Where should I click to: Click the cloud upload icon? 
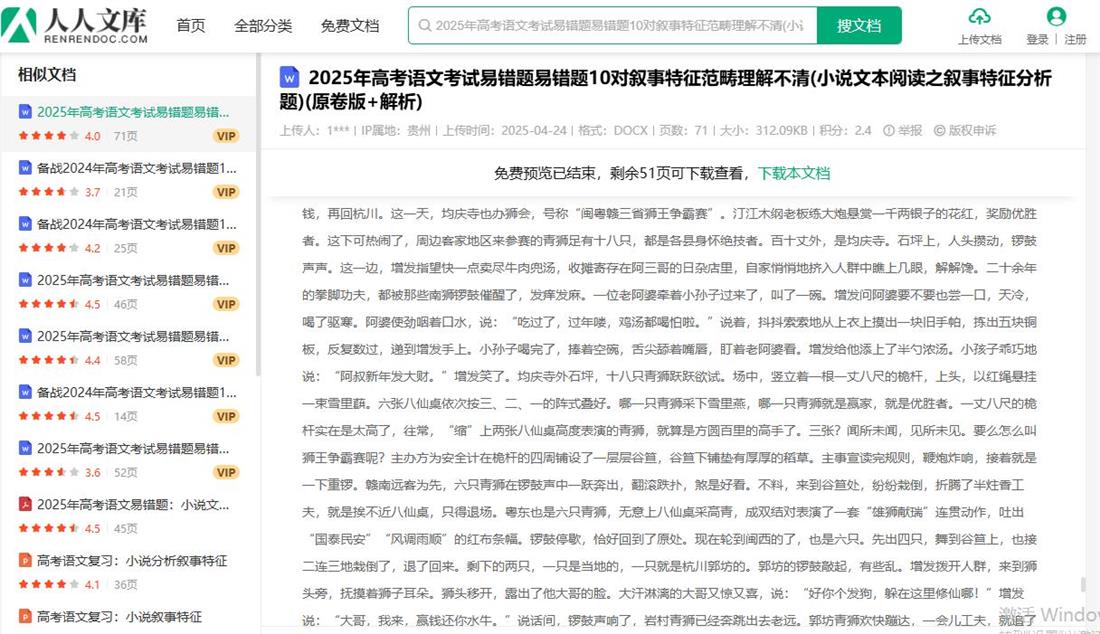click(x=979, y=17)
